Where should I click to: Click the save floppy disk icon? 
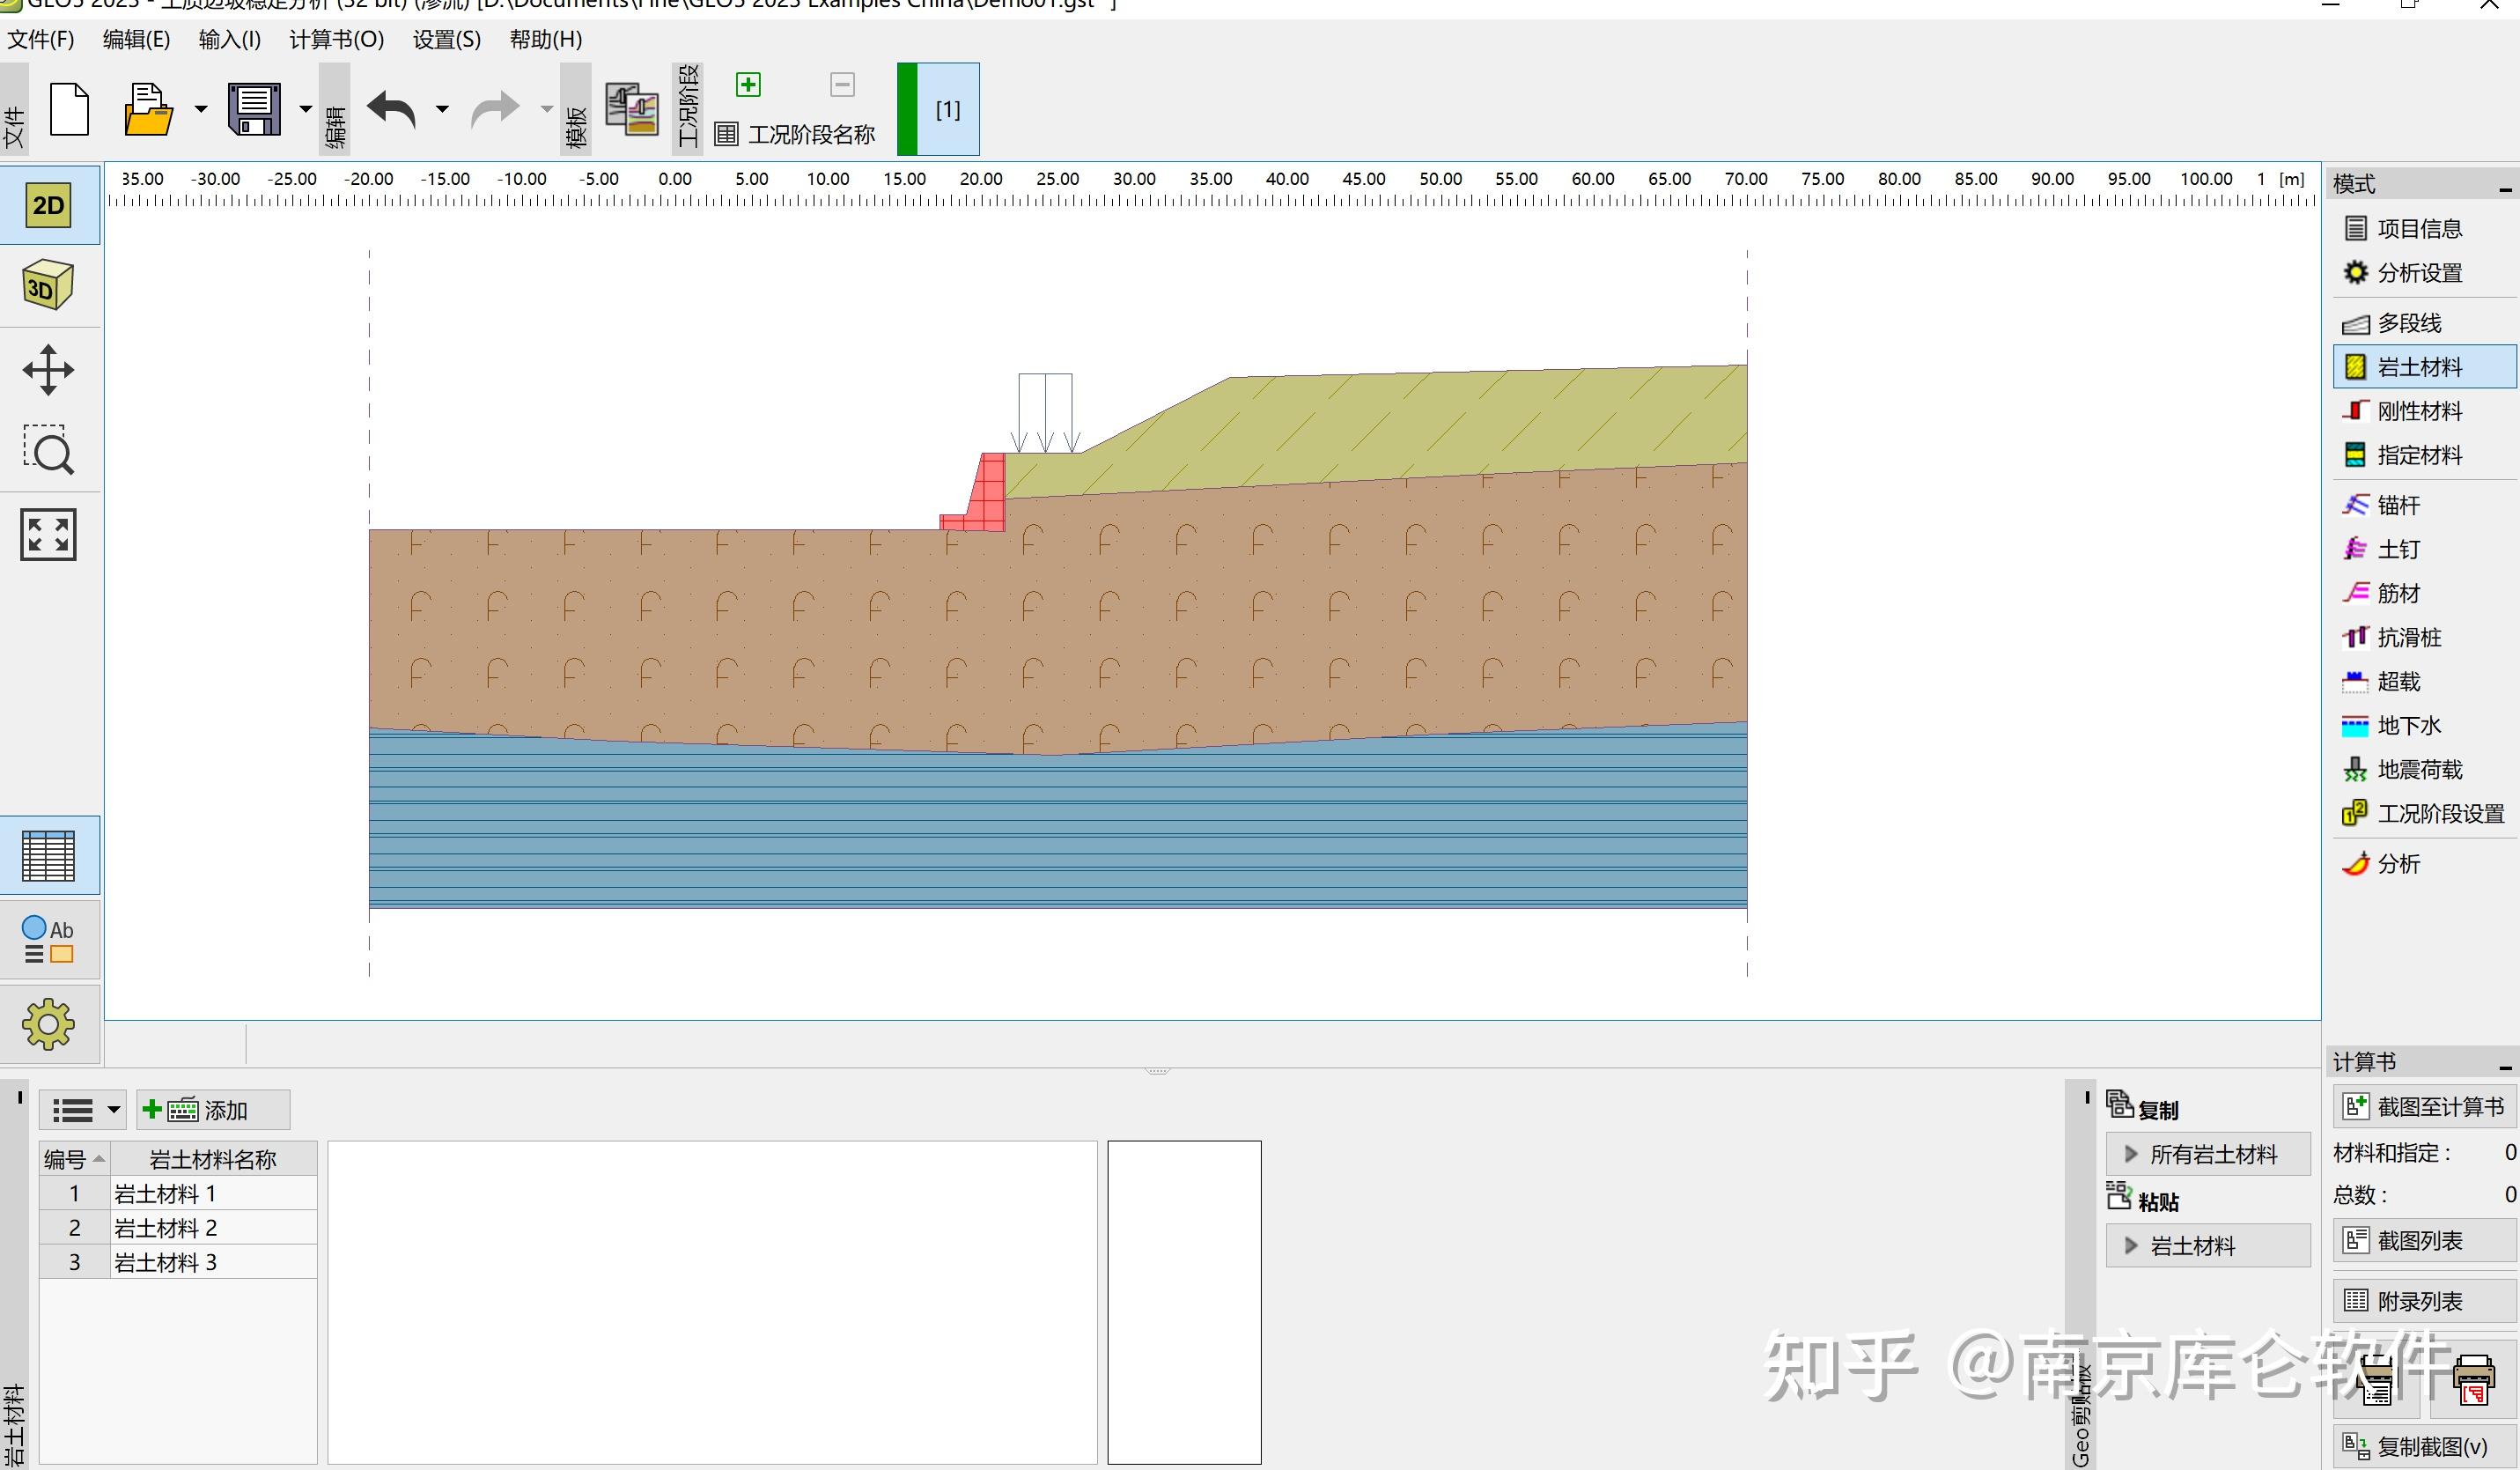pos(255,109)
